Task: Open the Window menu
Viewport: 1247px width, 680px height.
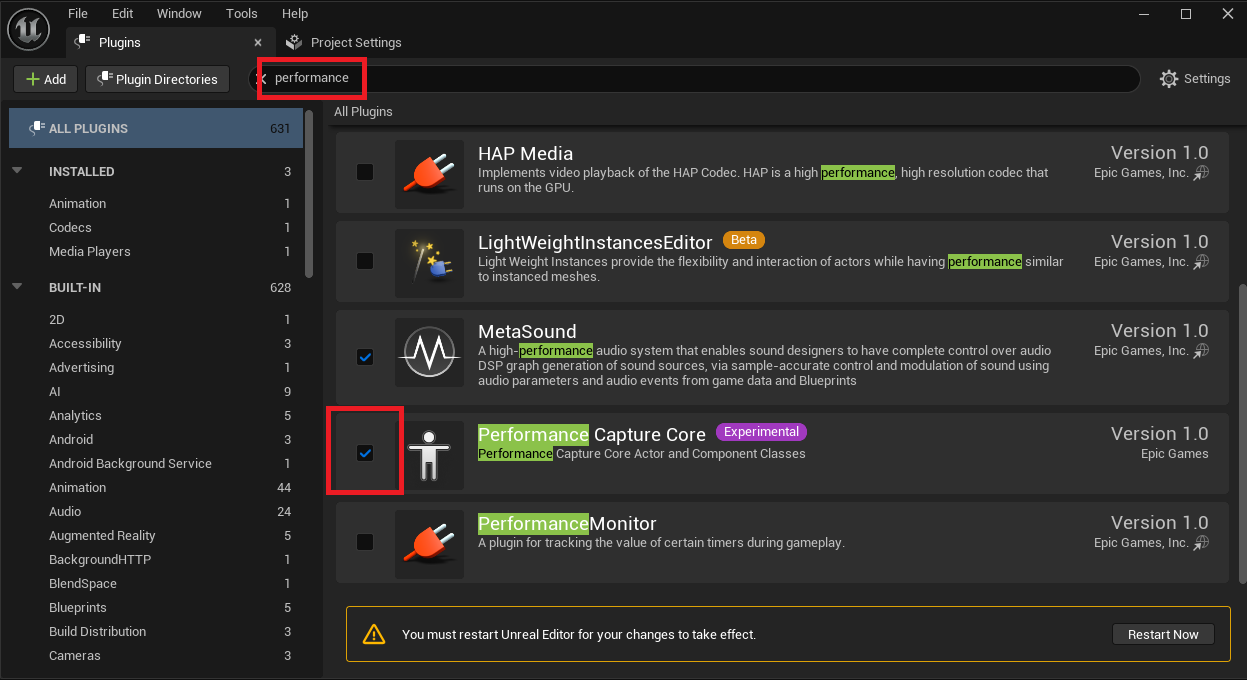Action: coord(179,13)
